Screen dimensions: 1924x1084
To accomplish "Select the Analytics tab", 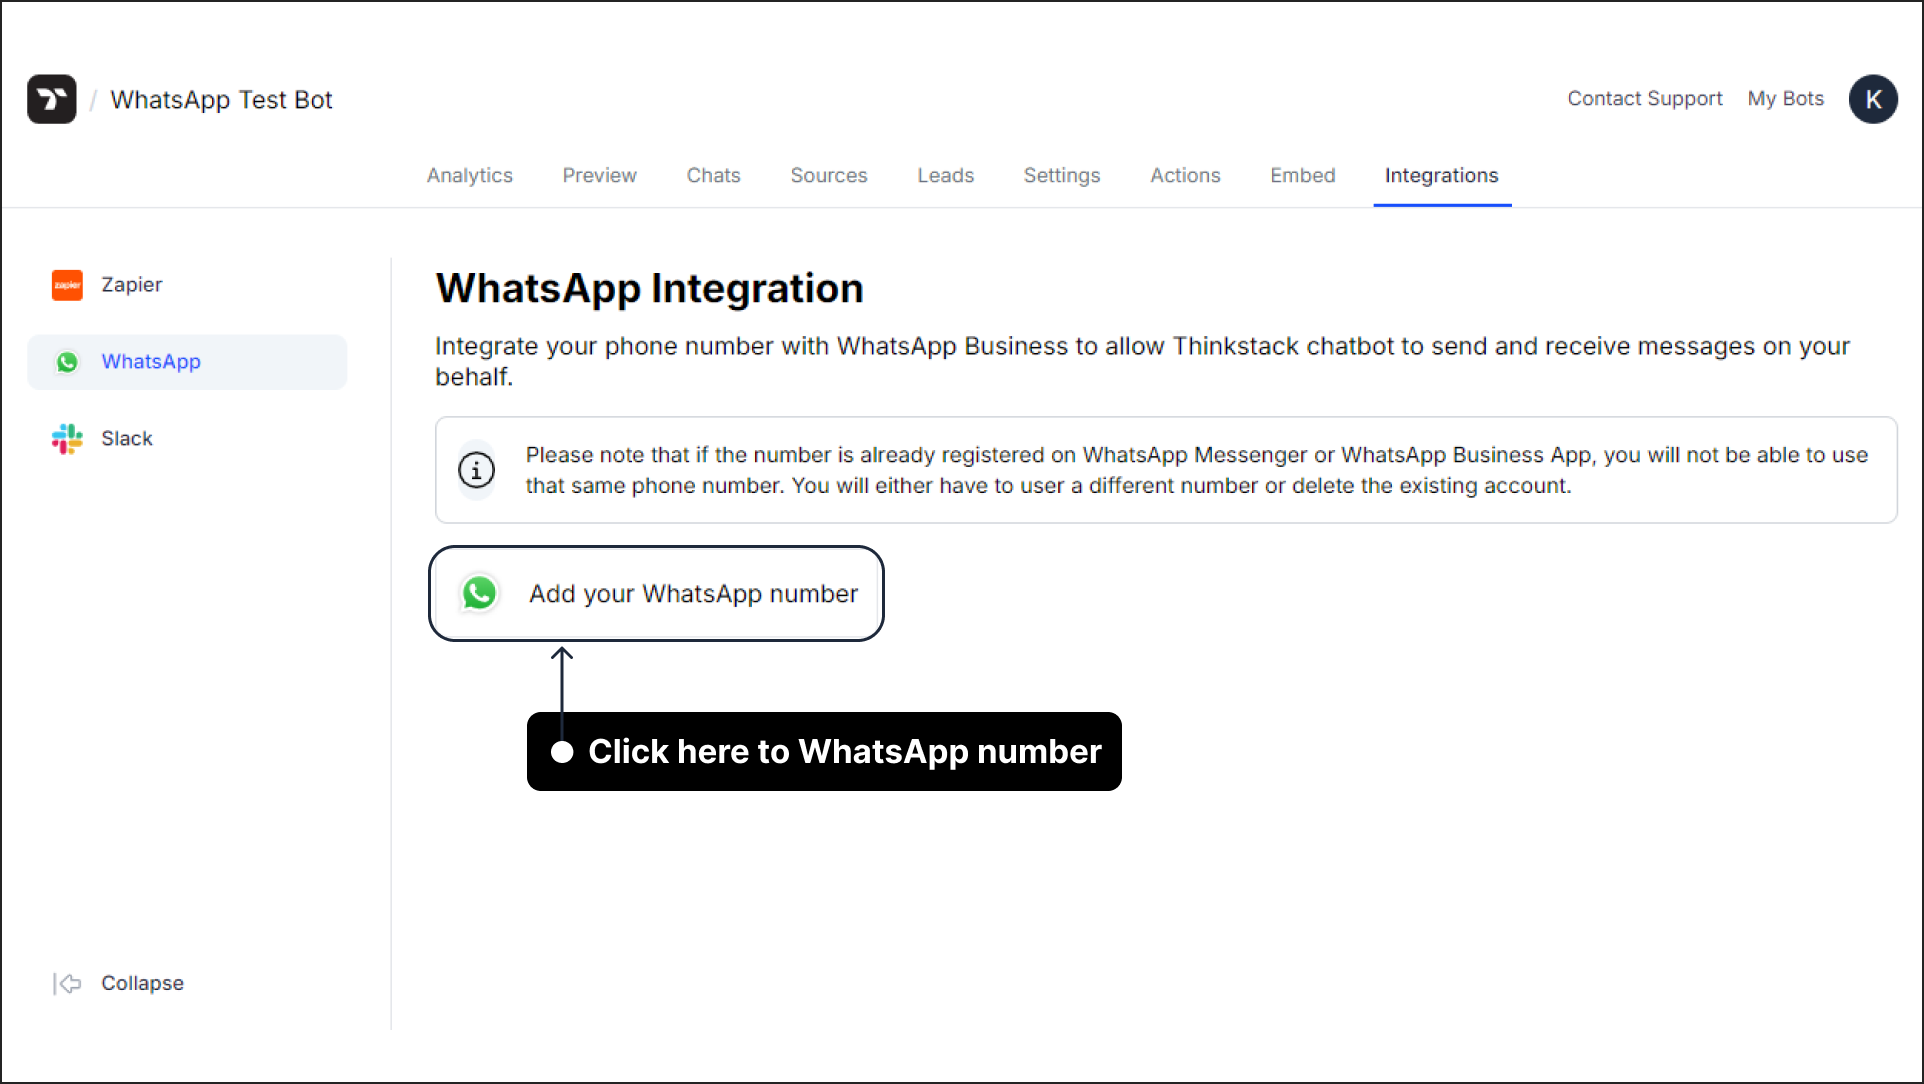I will [x=469, y=174].
